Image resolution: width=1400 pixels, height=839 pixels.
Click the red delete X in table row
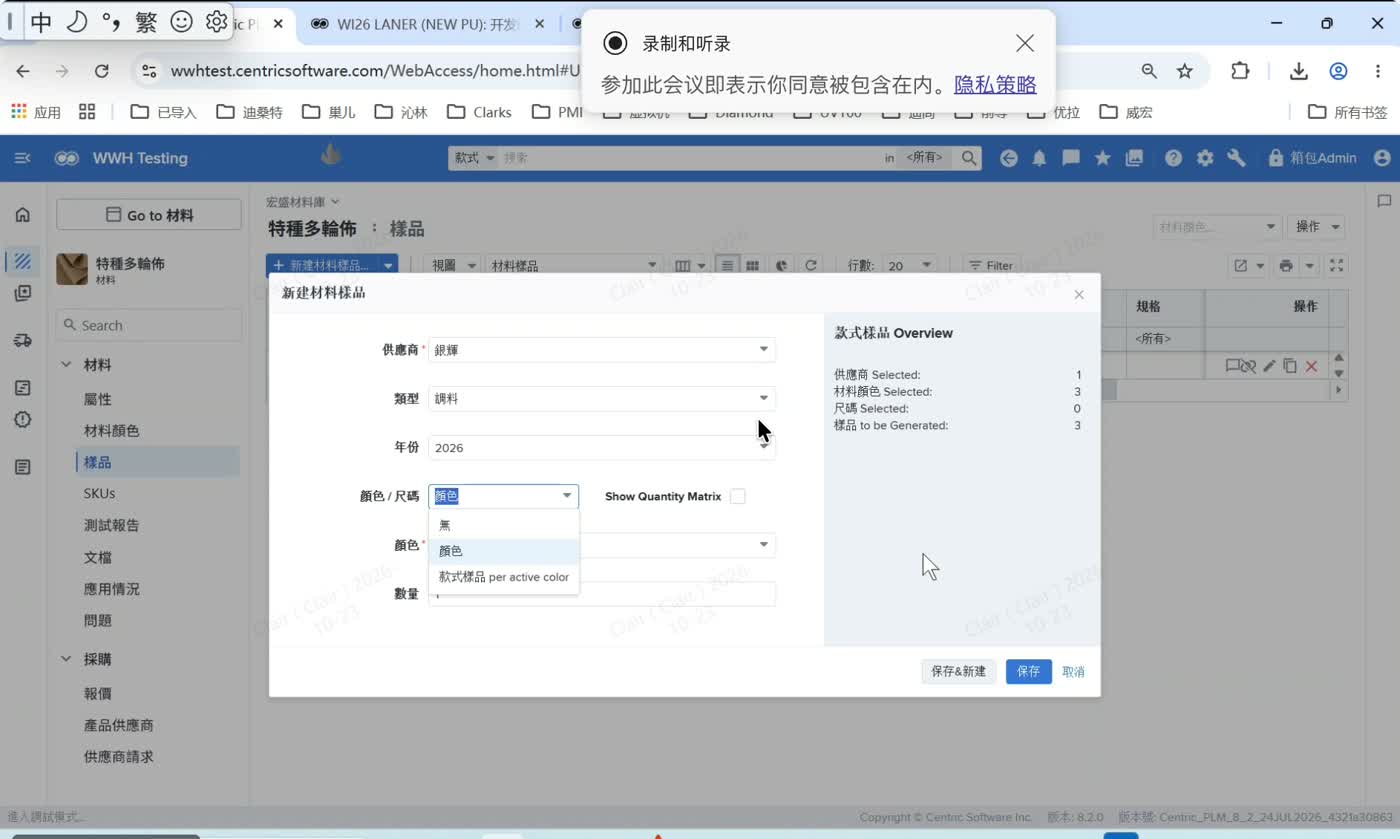pos(1311,366)
